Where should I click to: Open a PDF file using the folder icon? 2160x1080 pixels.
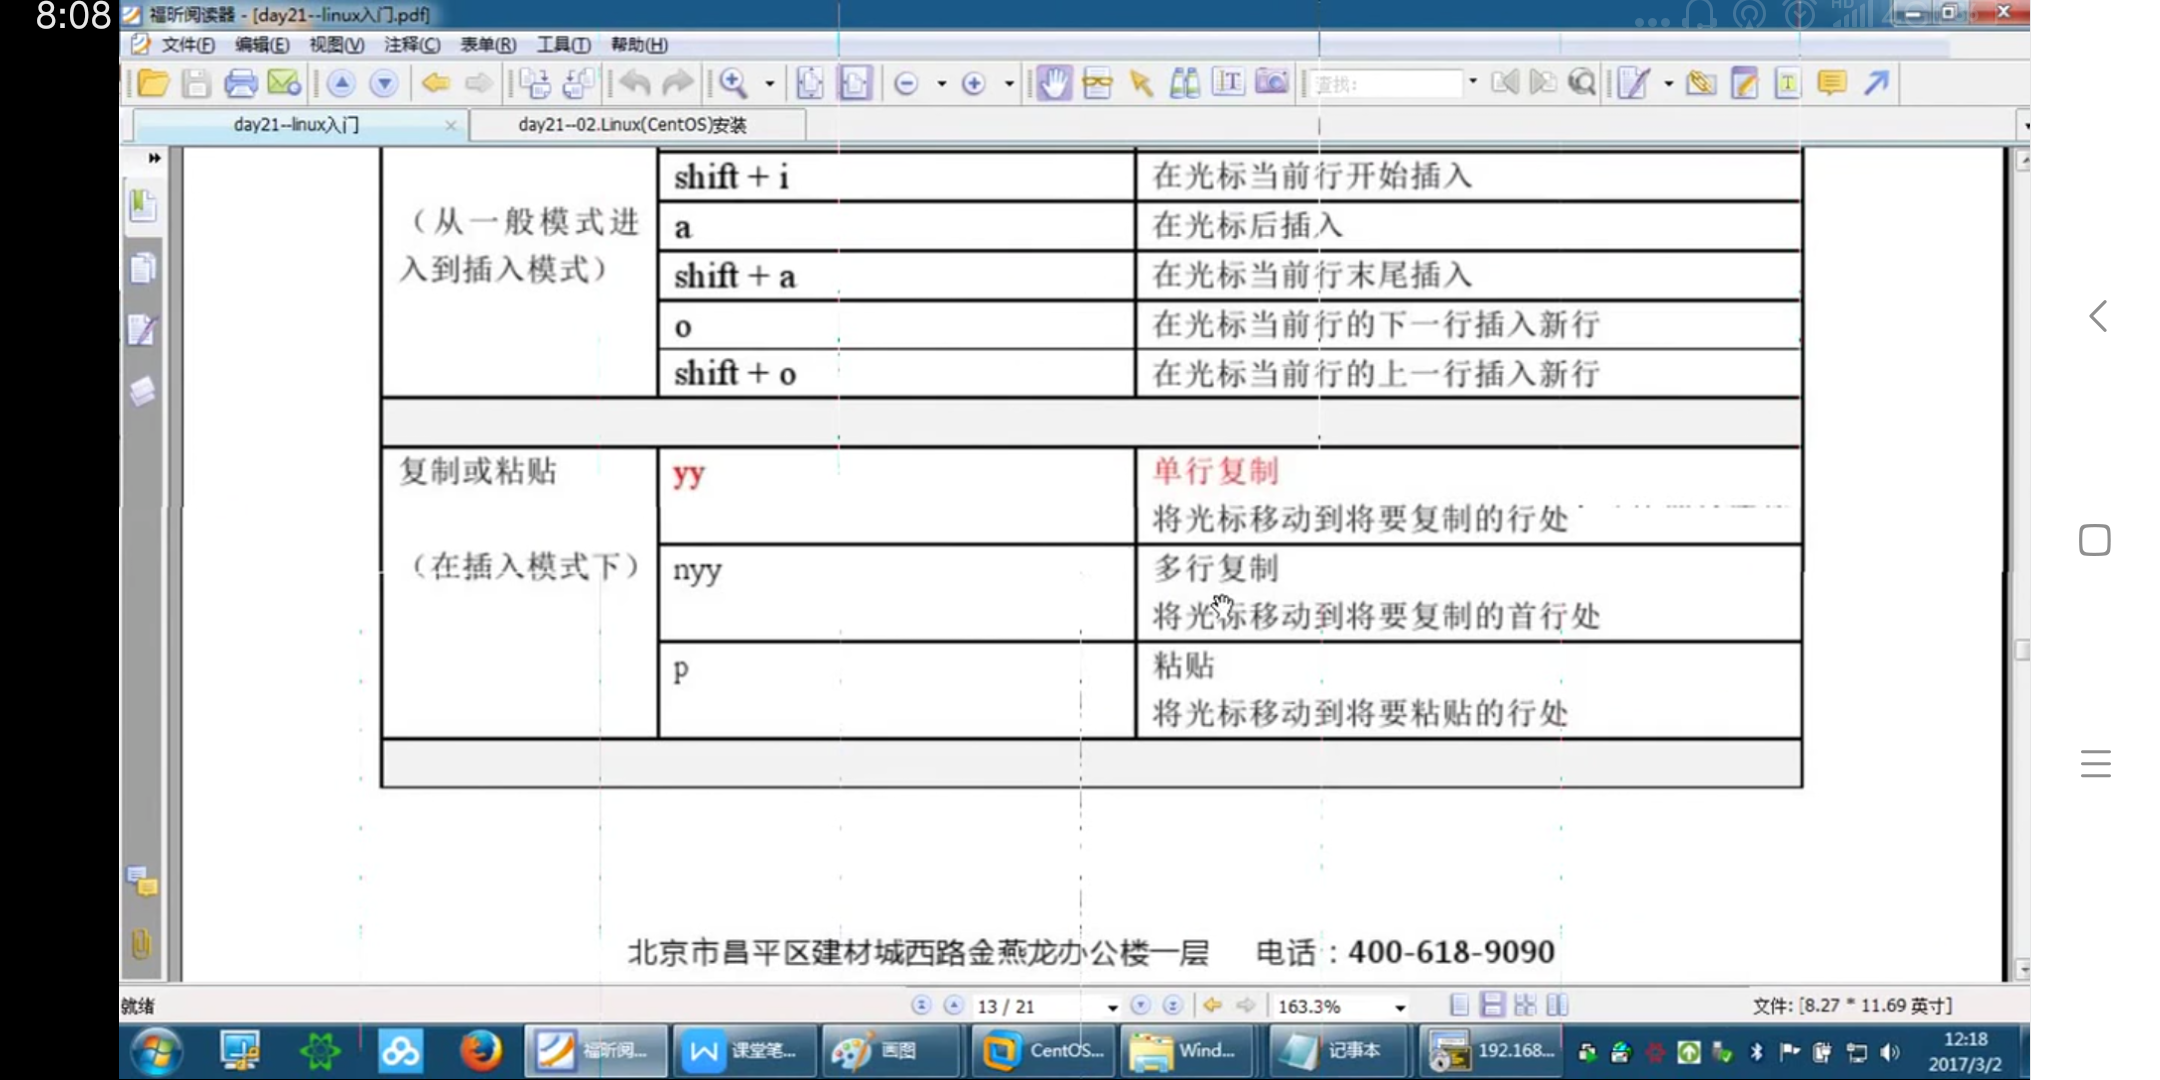pyautogui.click(x=152, y=84)
